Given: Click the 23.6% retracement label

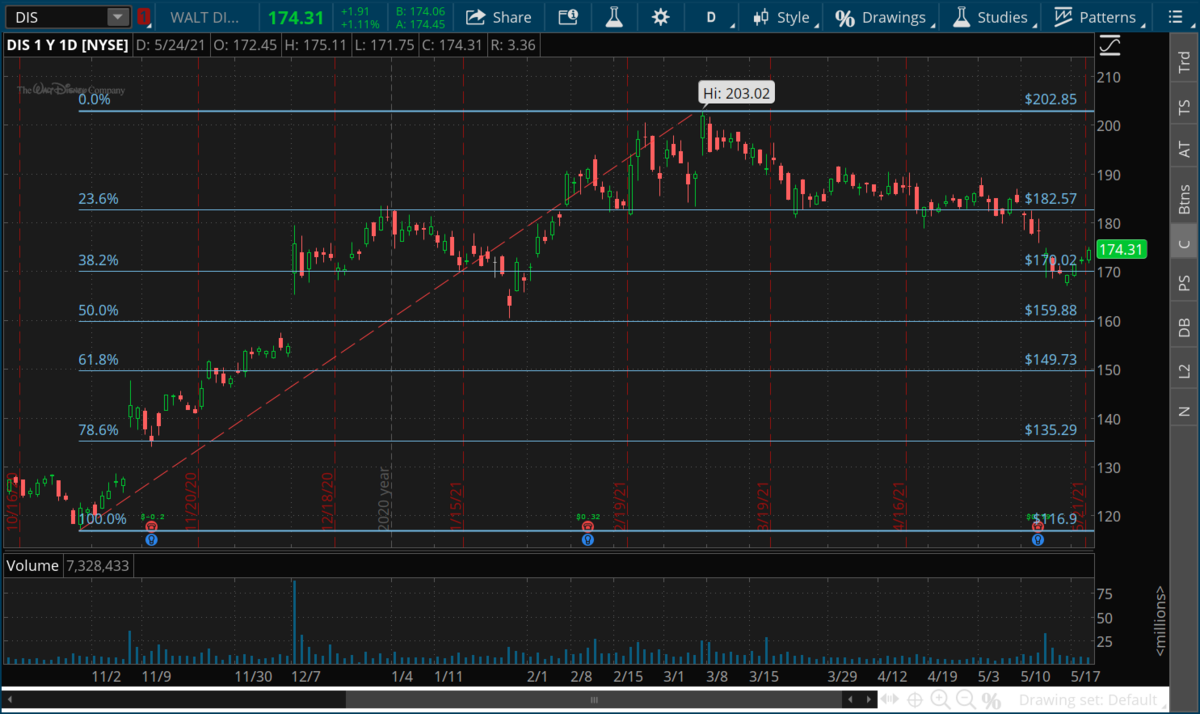Looking at the screenshot, I should click(x=99, y=199).
